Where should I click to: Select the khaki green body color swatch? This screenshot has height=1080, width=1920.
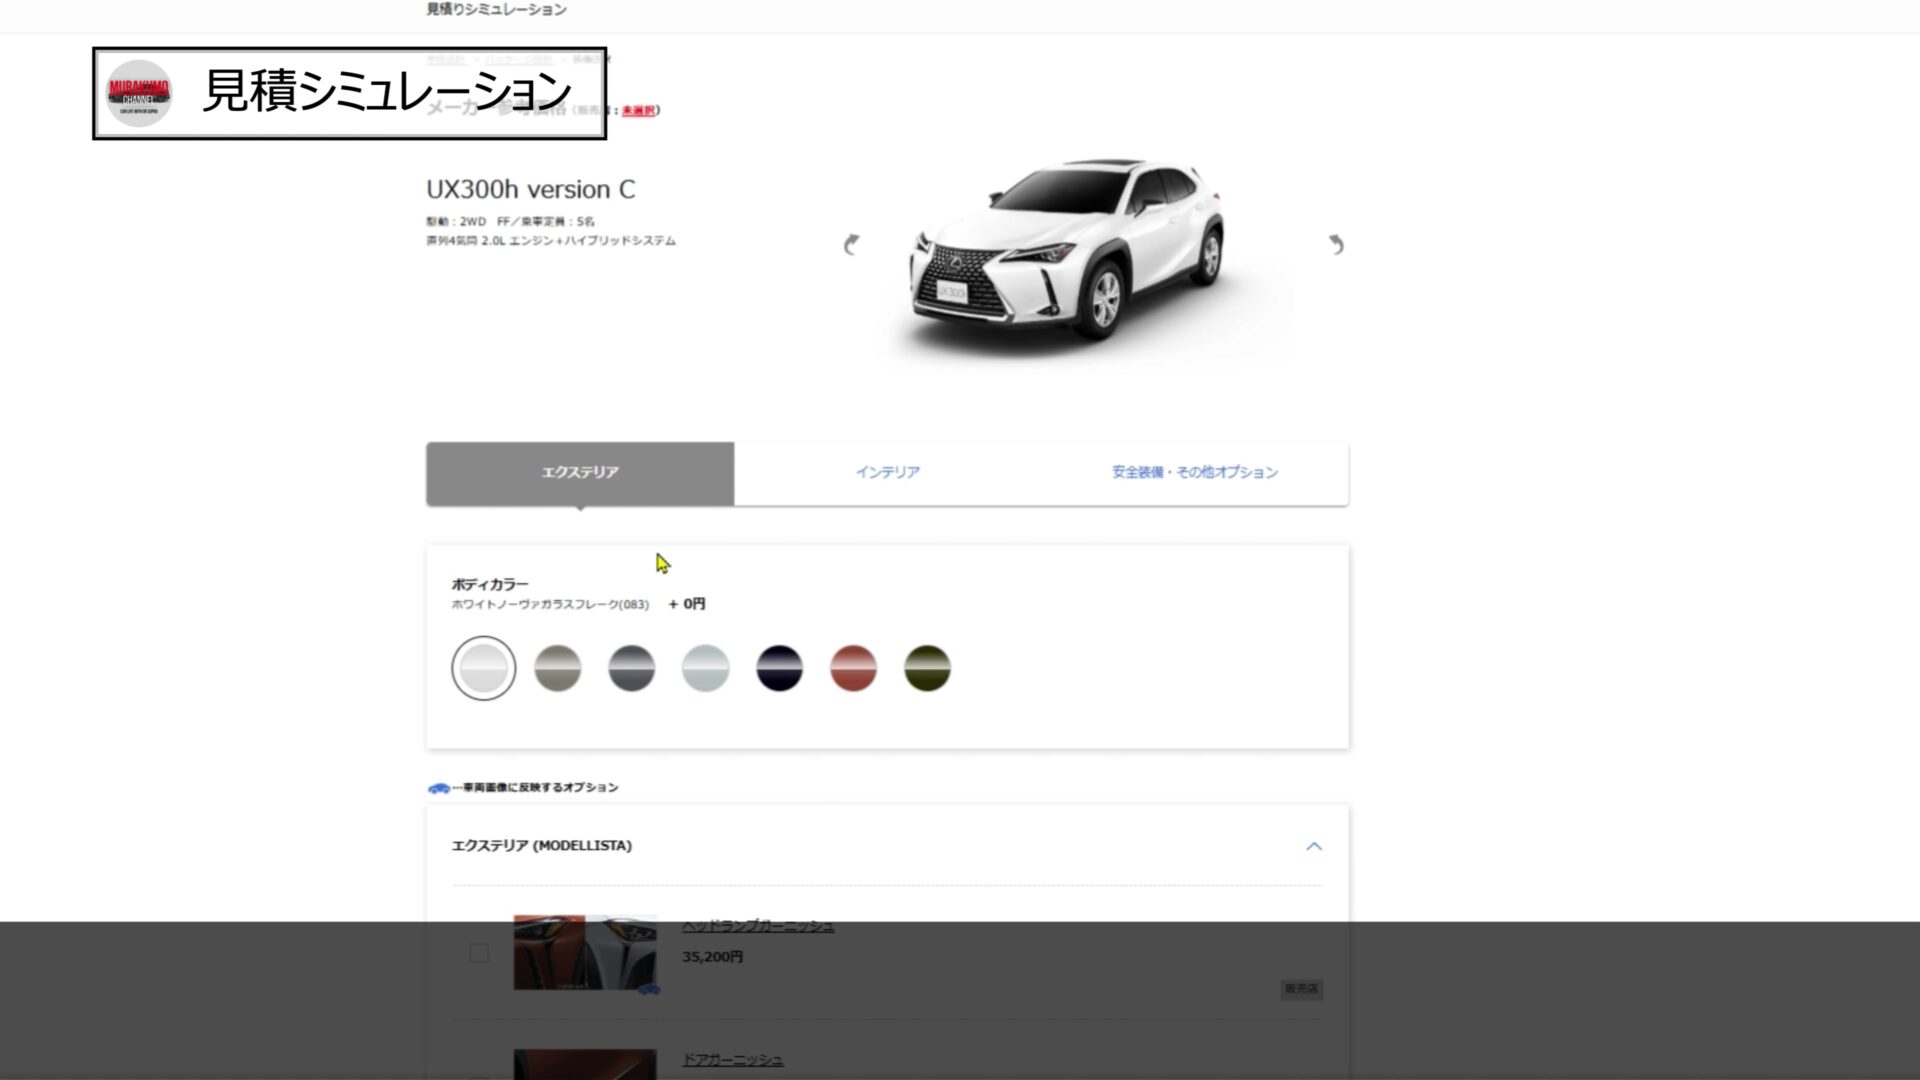[927, 668]
